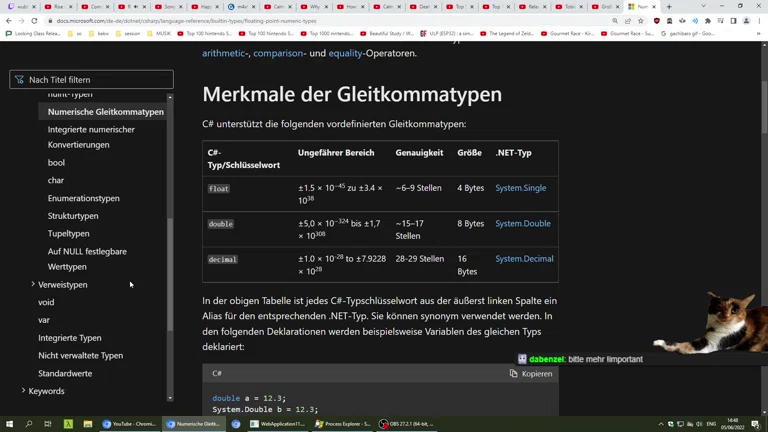Open the WebApplication11 taskbar window
The image size is (768, 432).
click(x=278, y=424)
